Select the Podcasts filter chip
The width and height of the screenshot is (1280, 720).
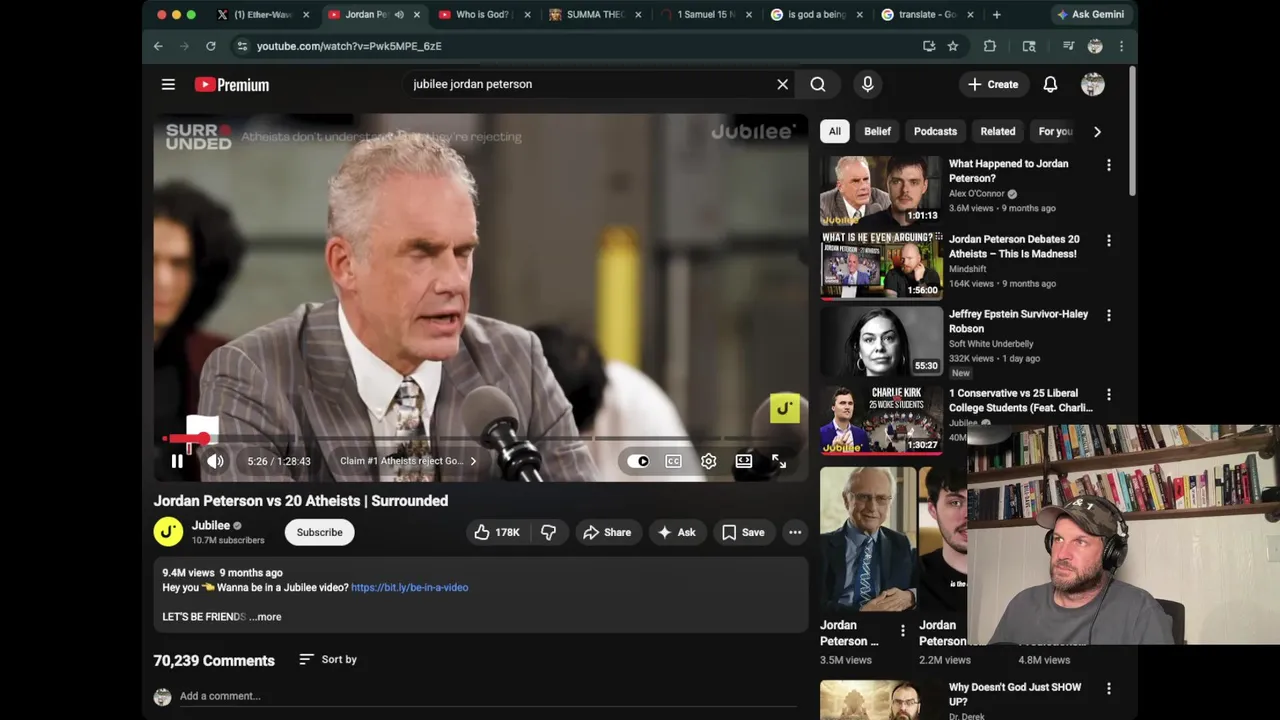[935, 131]
